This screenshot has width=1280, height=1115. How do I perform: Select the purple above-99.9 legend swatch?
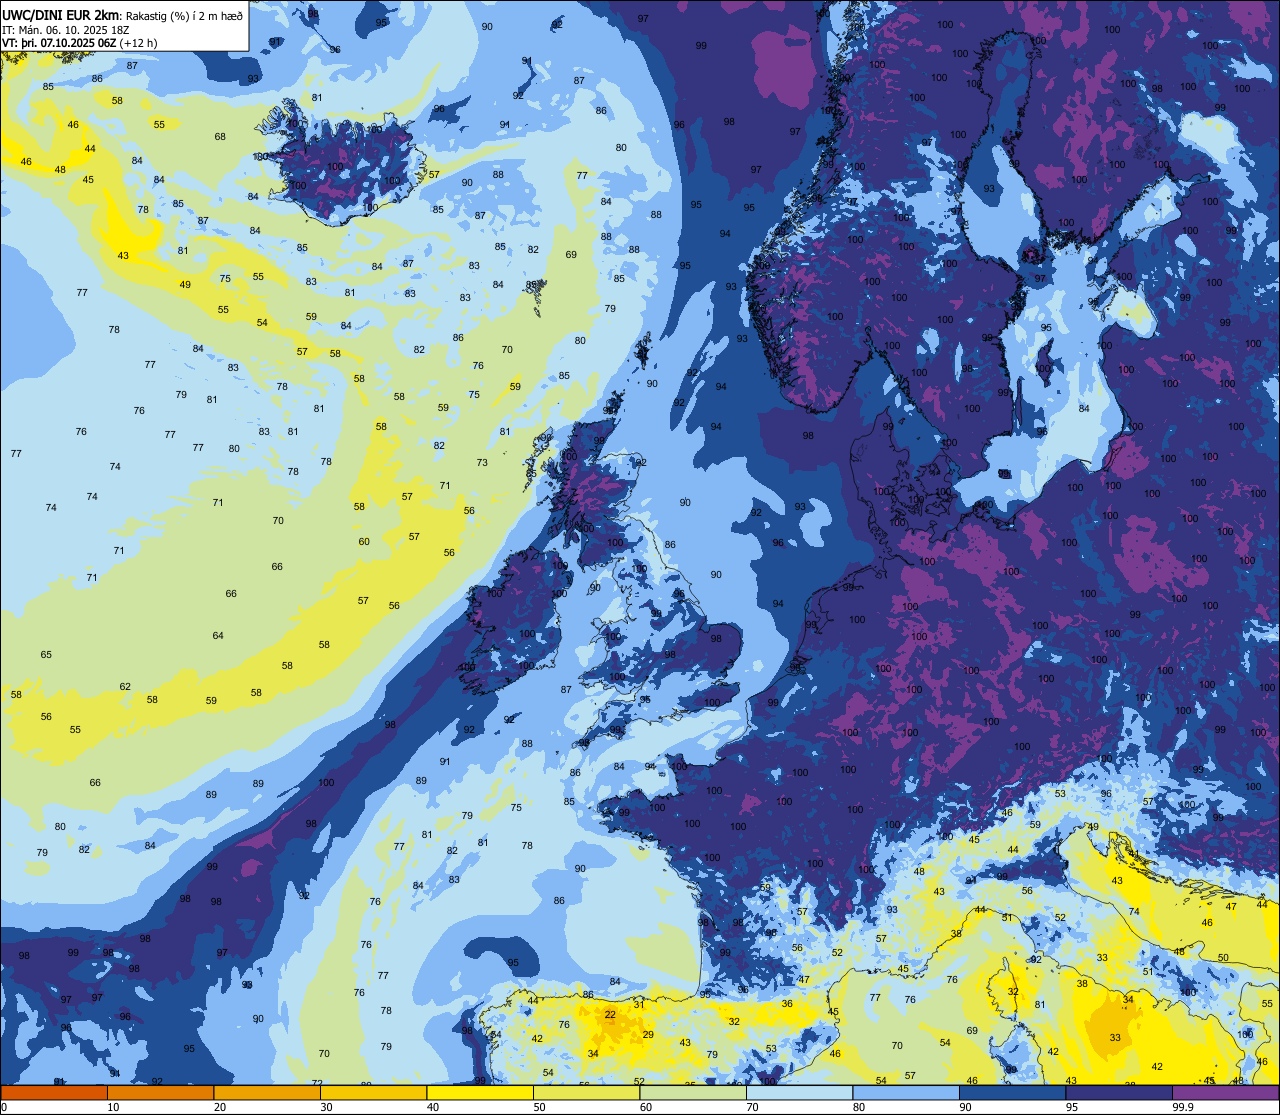point(1225,1092)
